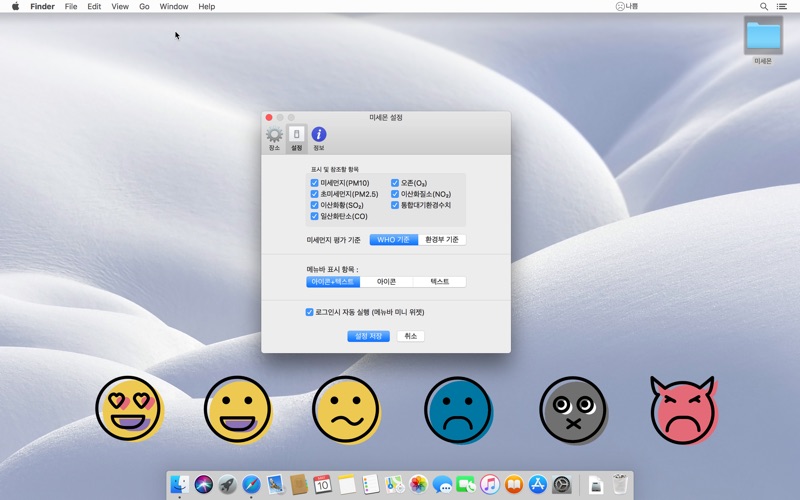Open Launchpad rocket icon
This screenshot has width=800, height=500.
[228, 484]
